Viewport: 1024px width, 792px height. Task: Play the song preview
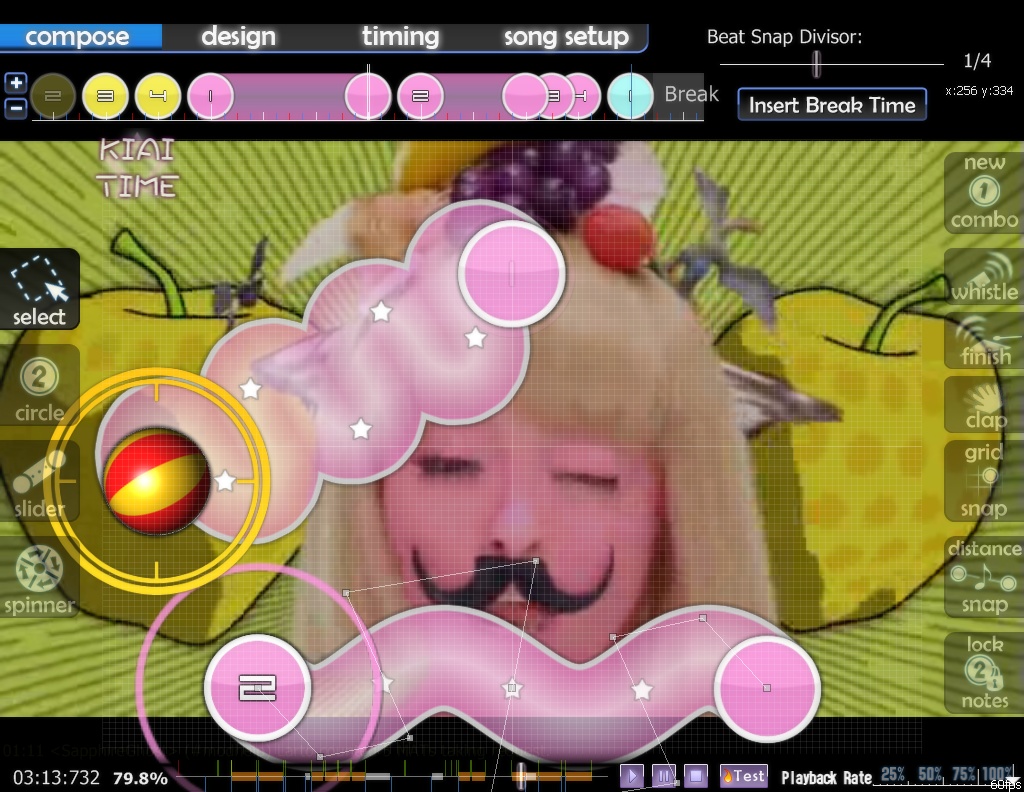click(x=632, y=776)
